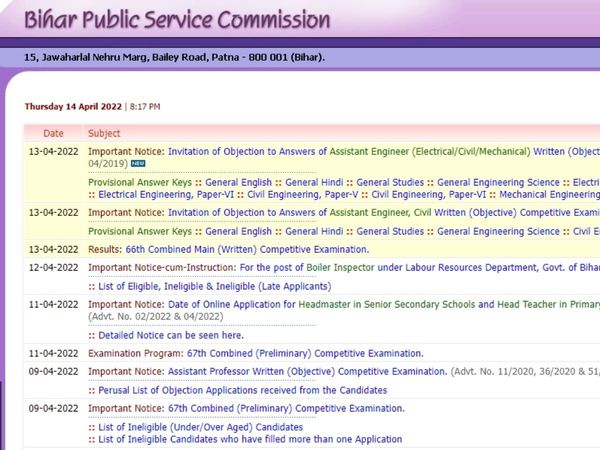This screenshot has height=450, width=600.
Task: Click Bihar Public Service Commission title
Action: click(x=177, y=20)
